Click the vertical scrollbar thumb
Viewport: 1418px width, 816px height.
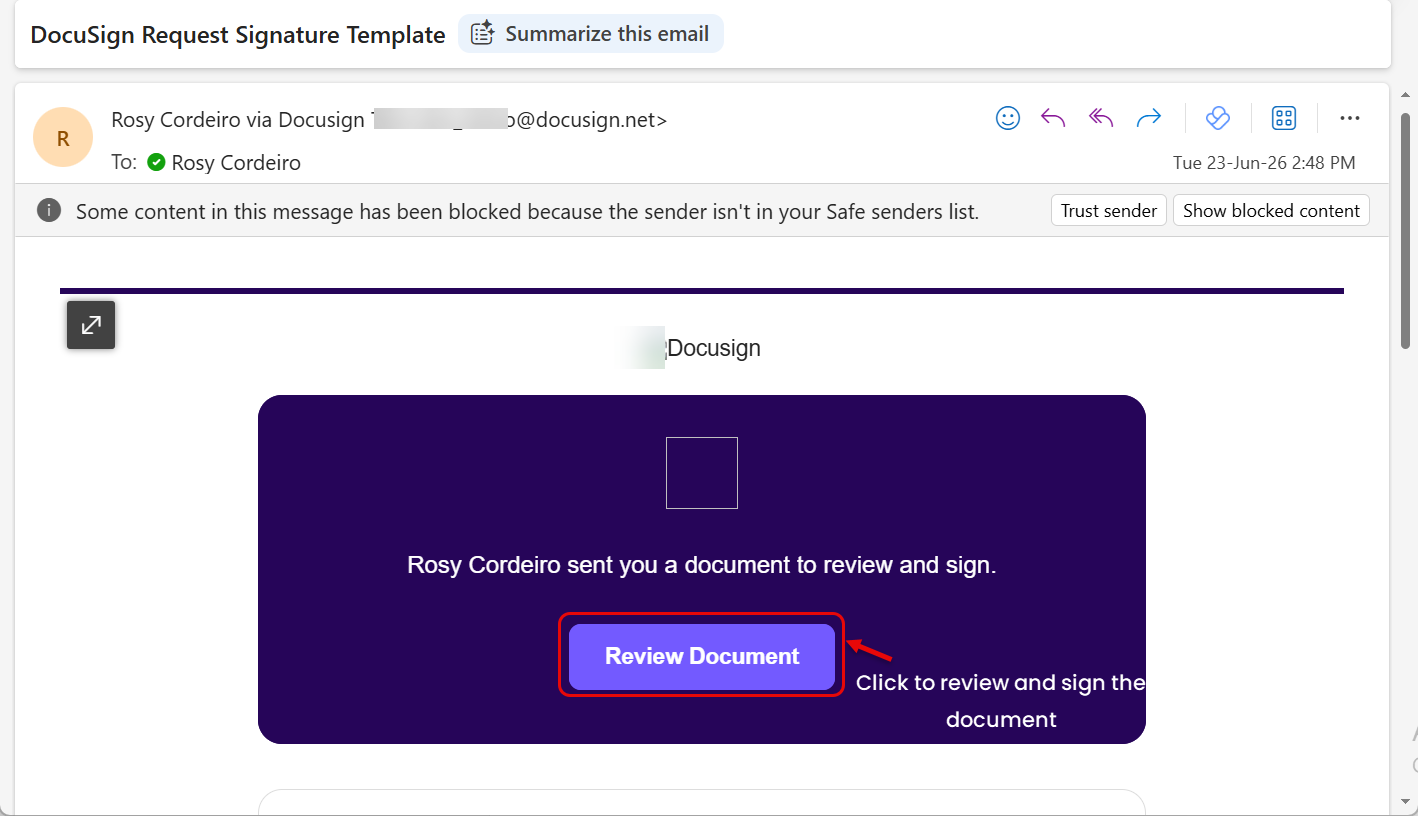[x=1405, y=230]
